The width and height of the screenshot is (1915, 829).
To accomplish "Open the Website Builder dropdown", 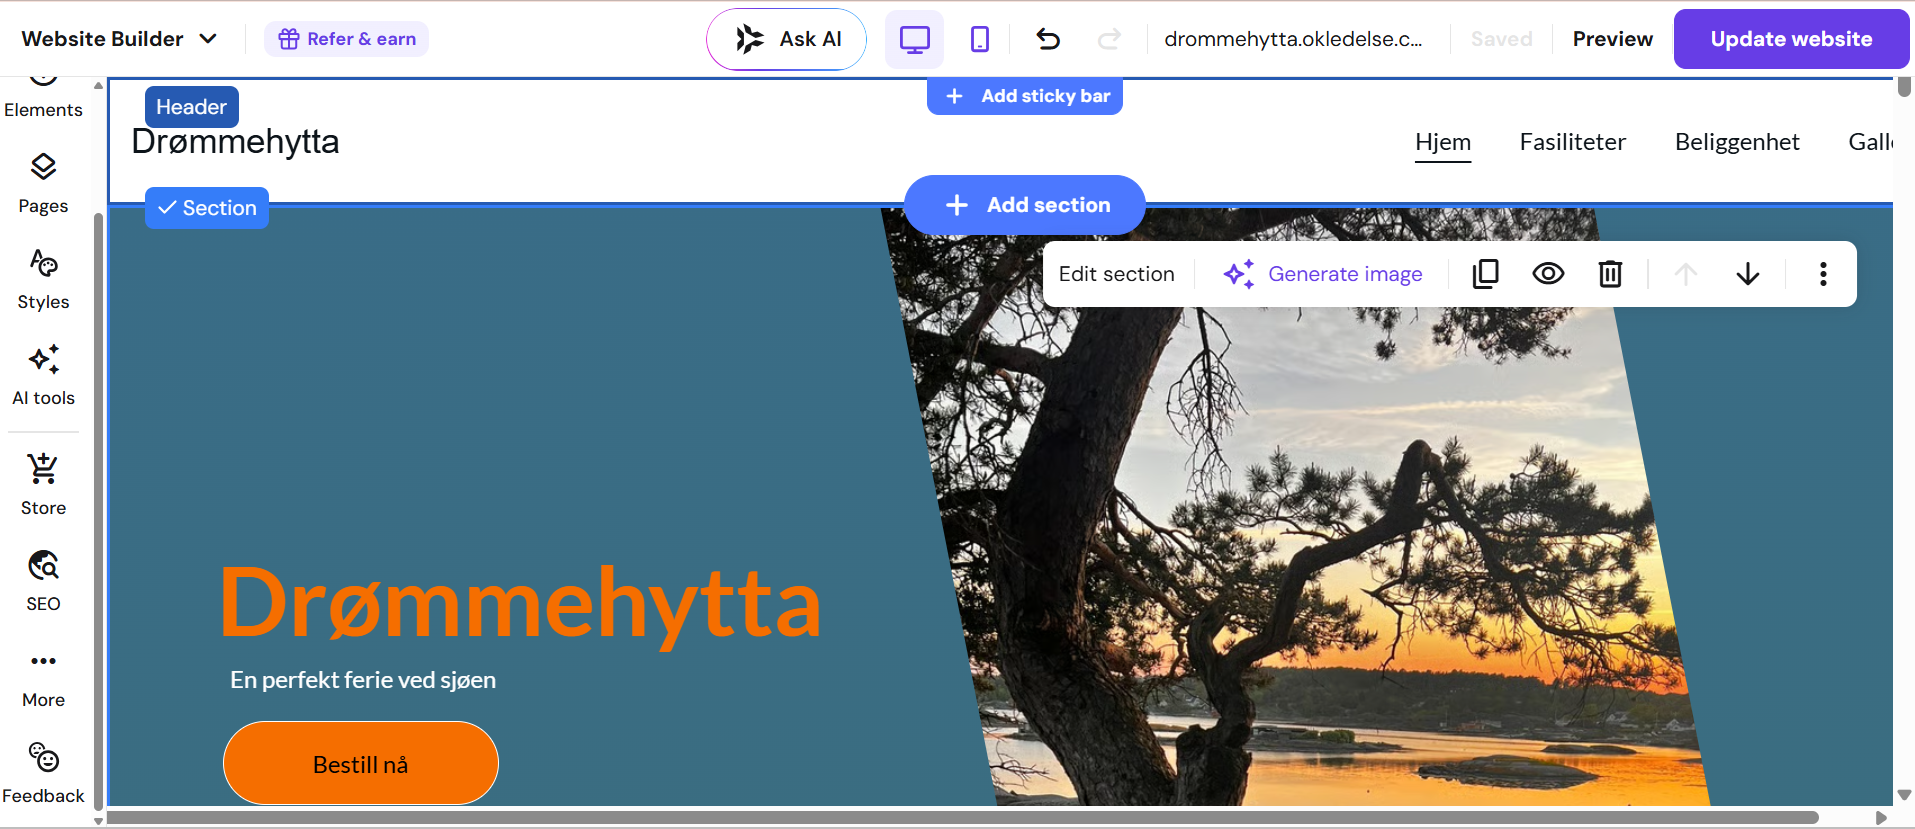I will tap(119, 39).
